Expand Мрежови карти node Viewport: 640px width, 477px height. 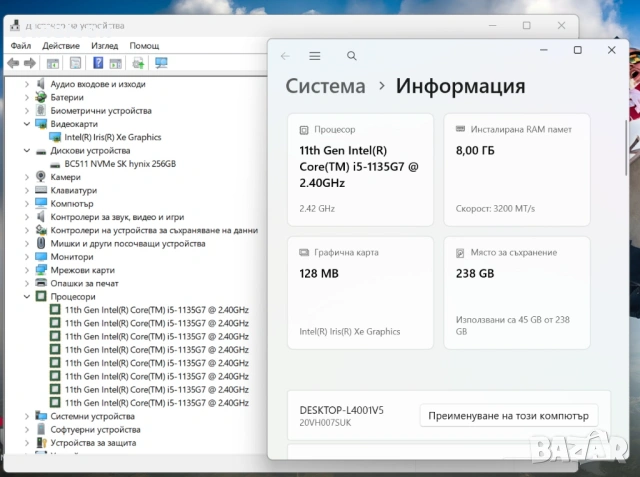tap(27, 270)
